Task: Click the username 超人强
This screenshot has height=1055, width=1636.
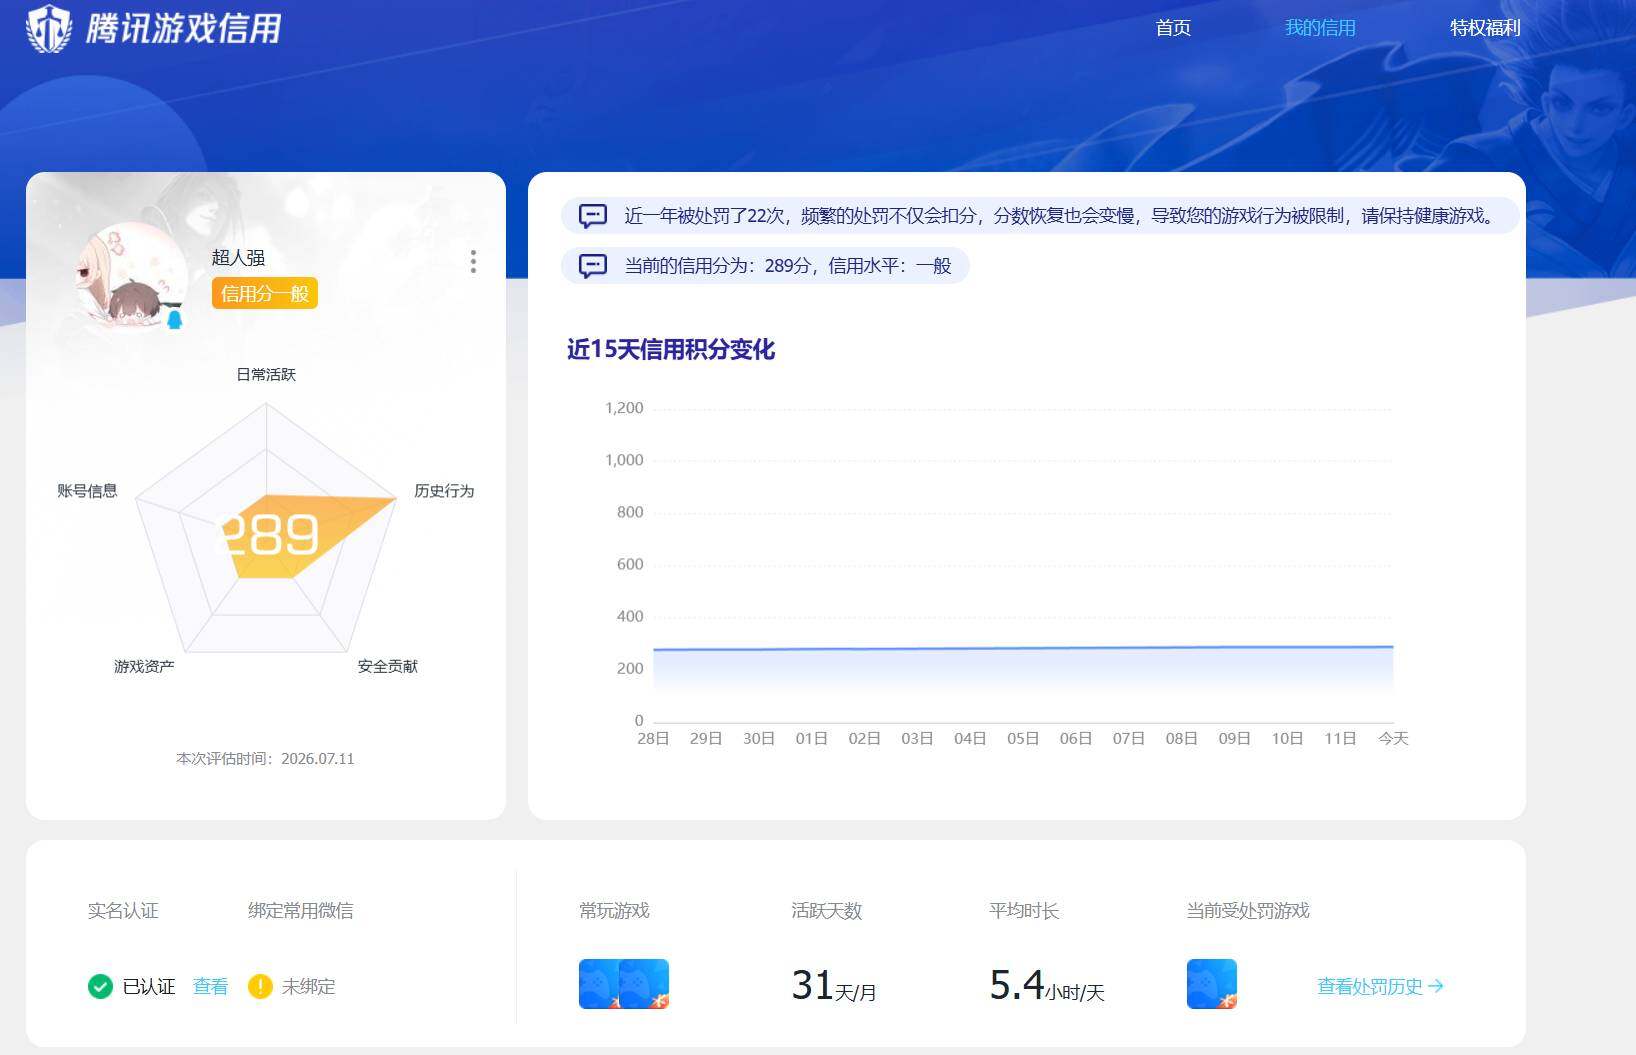Action: tap(238, 258)
